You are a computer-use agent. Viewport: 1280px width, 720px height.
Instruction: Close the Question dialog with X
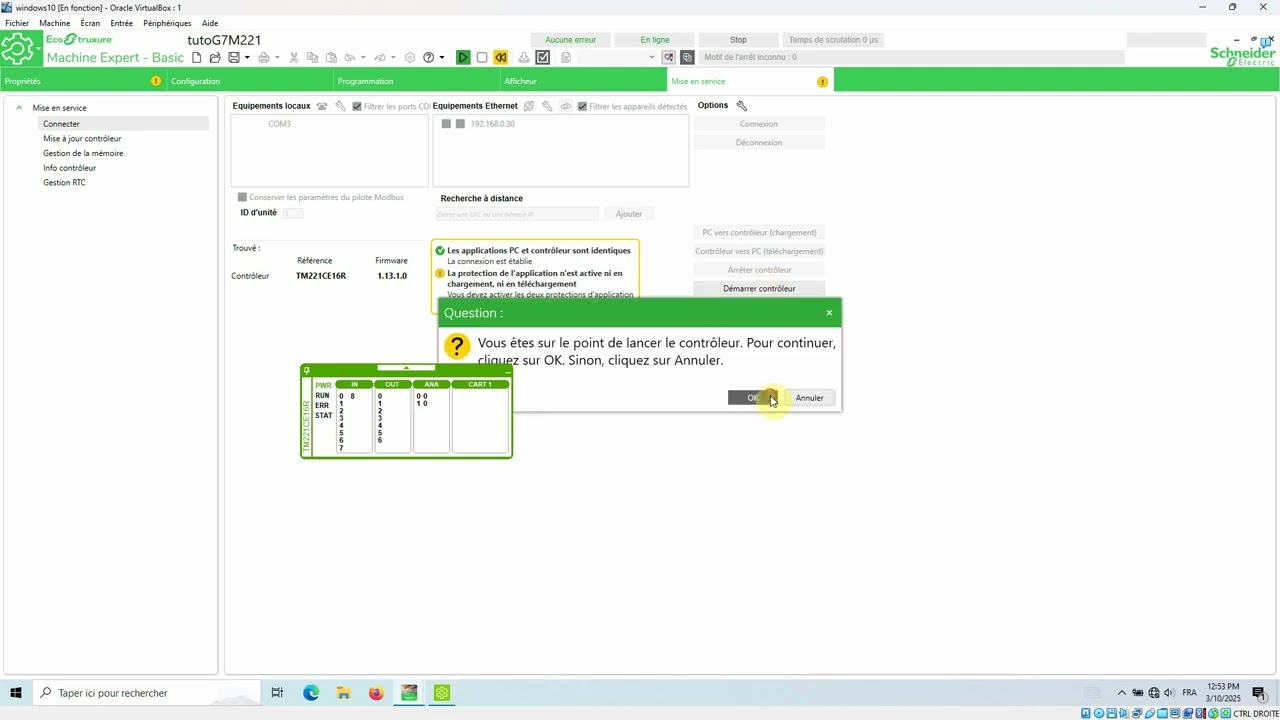[x=829, y=313]
